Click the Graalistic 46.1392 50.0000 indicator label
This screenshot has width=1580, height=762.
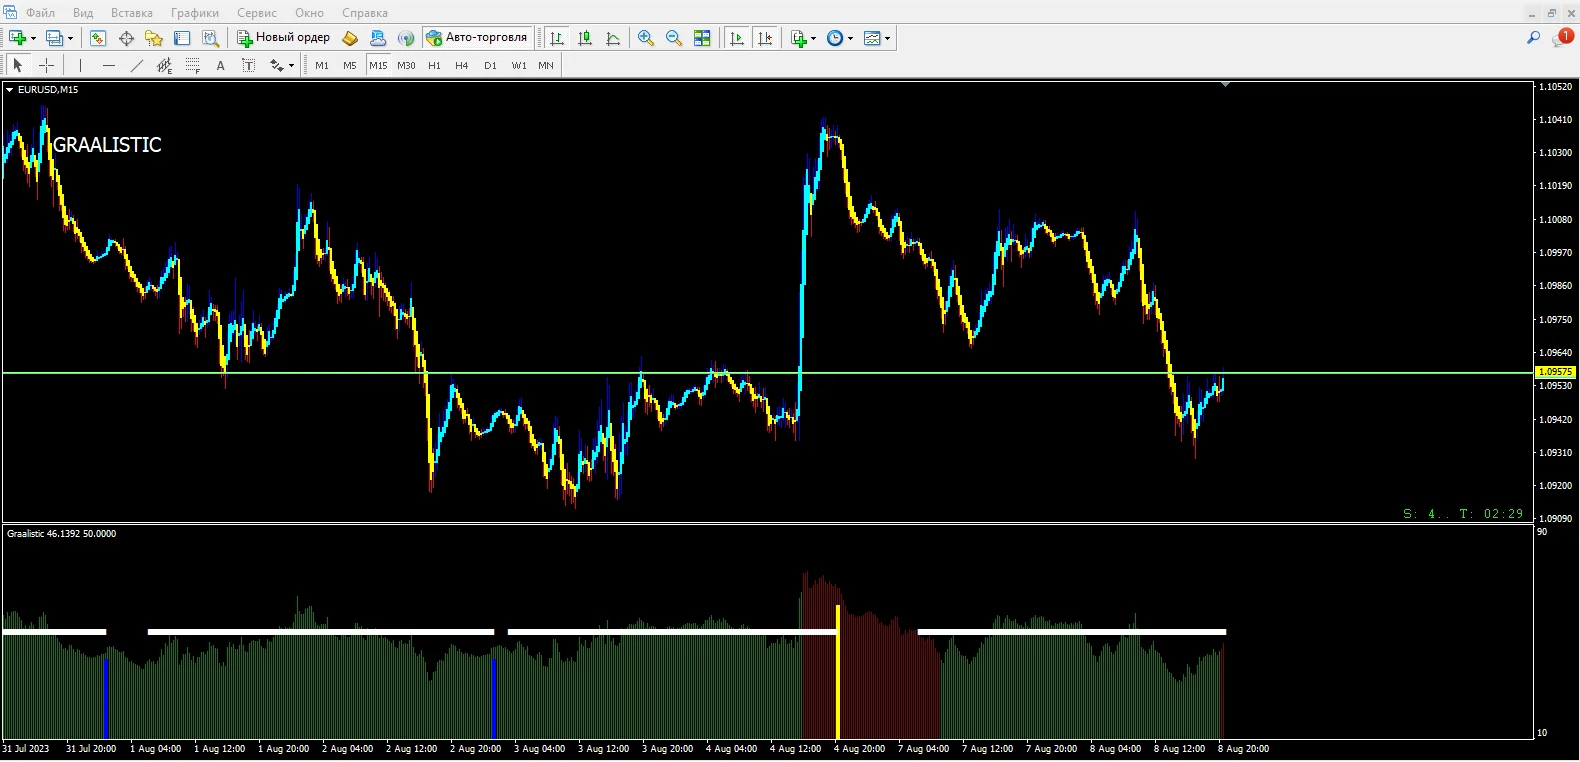click(x=61, y=534)
